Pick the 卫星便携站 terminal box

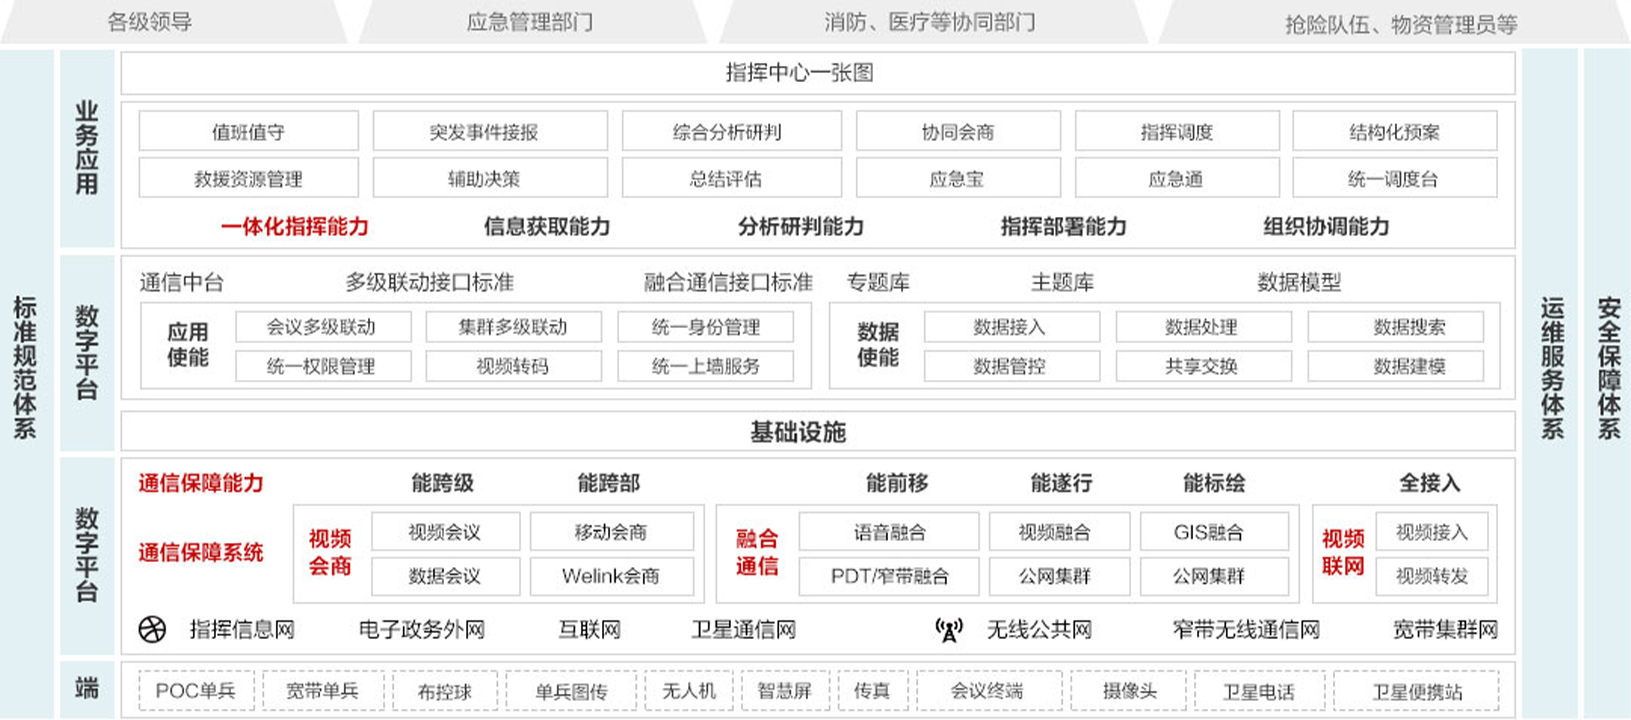tap(1418, 690)
